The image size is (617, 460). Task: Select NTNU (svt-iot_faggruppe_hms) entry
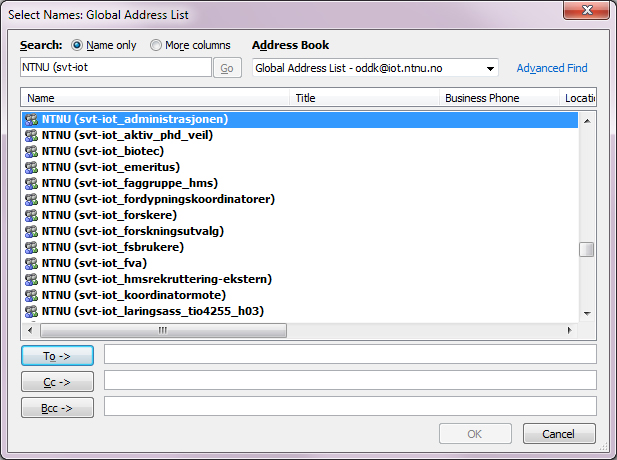coord(300,183)
